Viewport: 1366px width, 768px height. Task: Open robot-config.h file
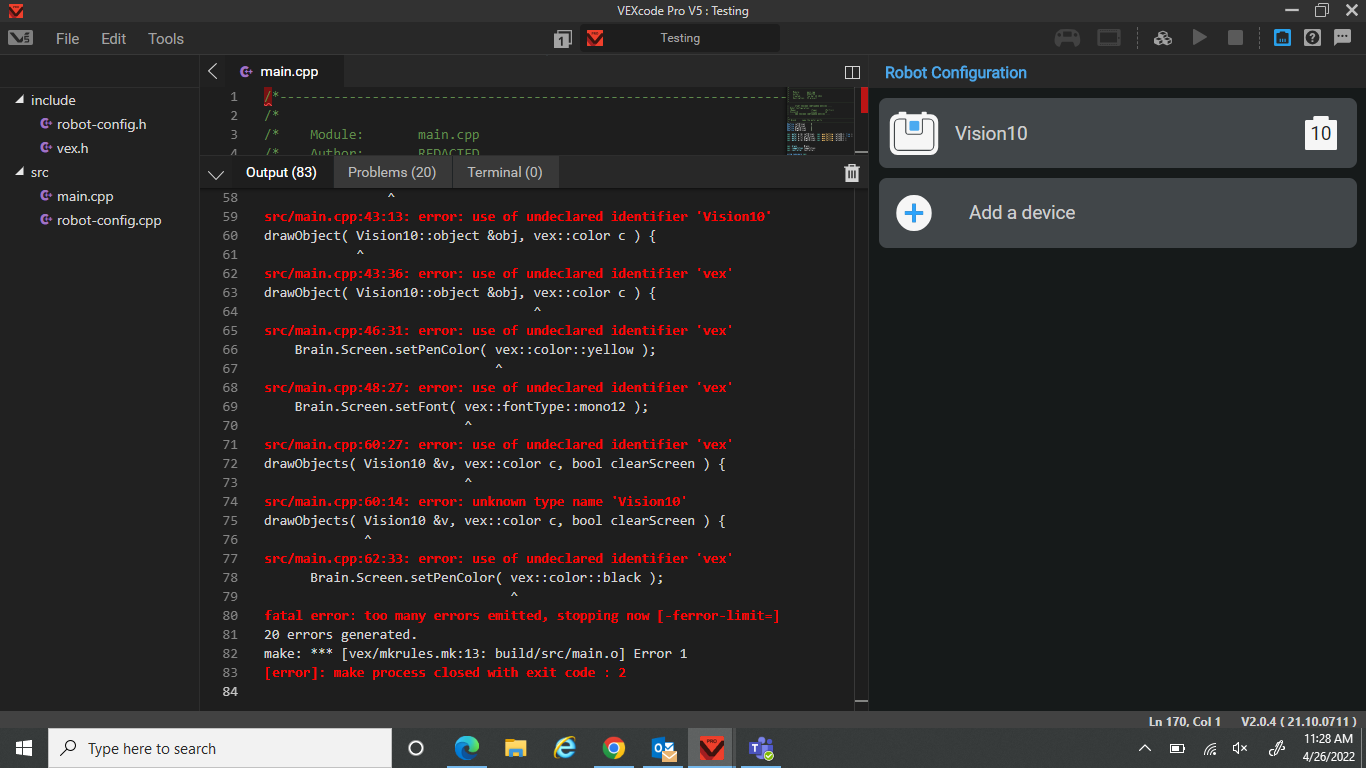pos(101,124)
